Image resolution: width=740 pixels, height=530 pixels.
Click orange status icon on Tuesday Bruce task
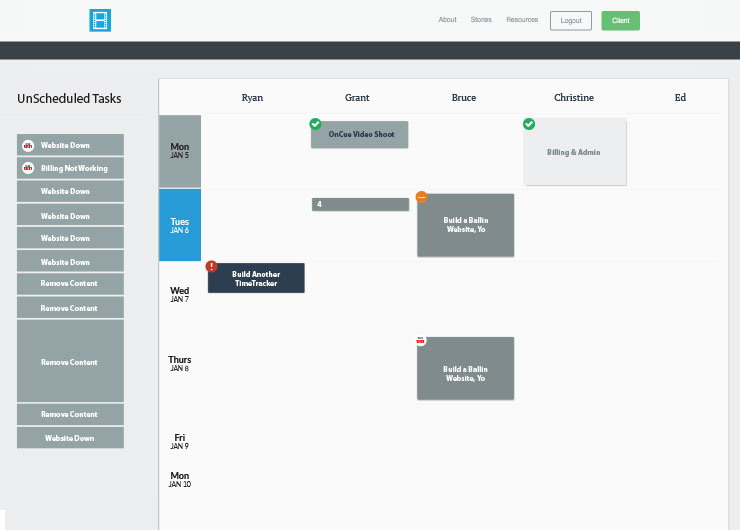[421, 197]
